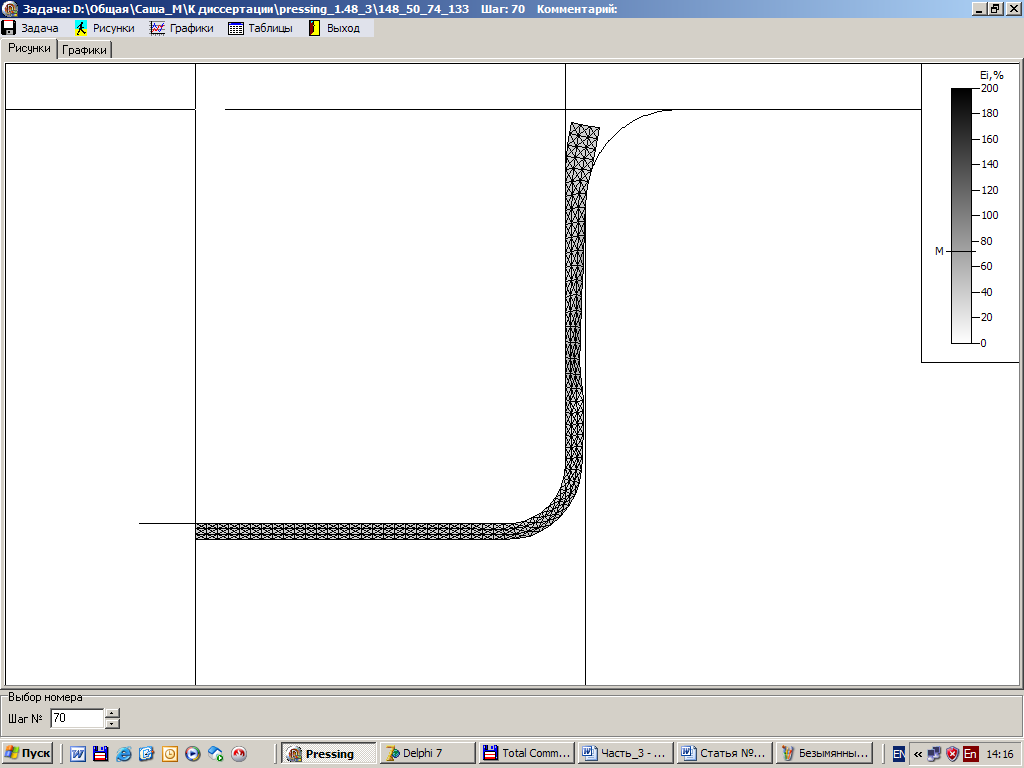The height and width of the screenshot is (768, 1024).
Task: Switch to Delphi 7 taskbar button
Action: tap(427, 754)
